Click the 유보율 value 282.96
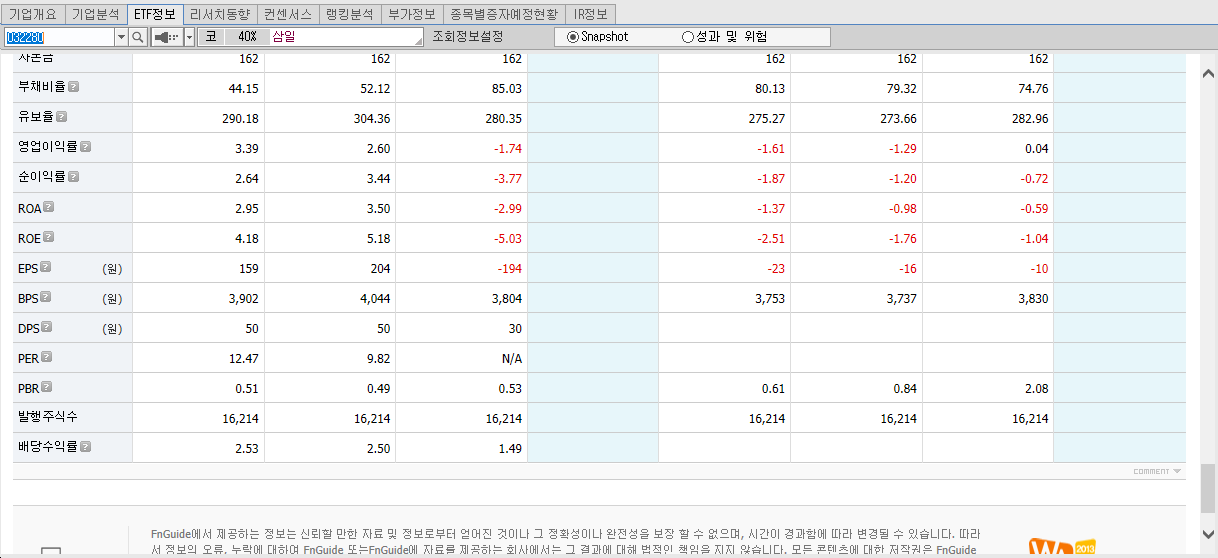This screenshot has width=1218, height=558. click(x=1030, y=119)
